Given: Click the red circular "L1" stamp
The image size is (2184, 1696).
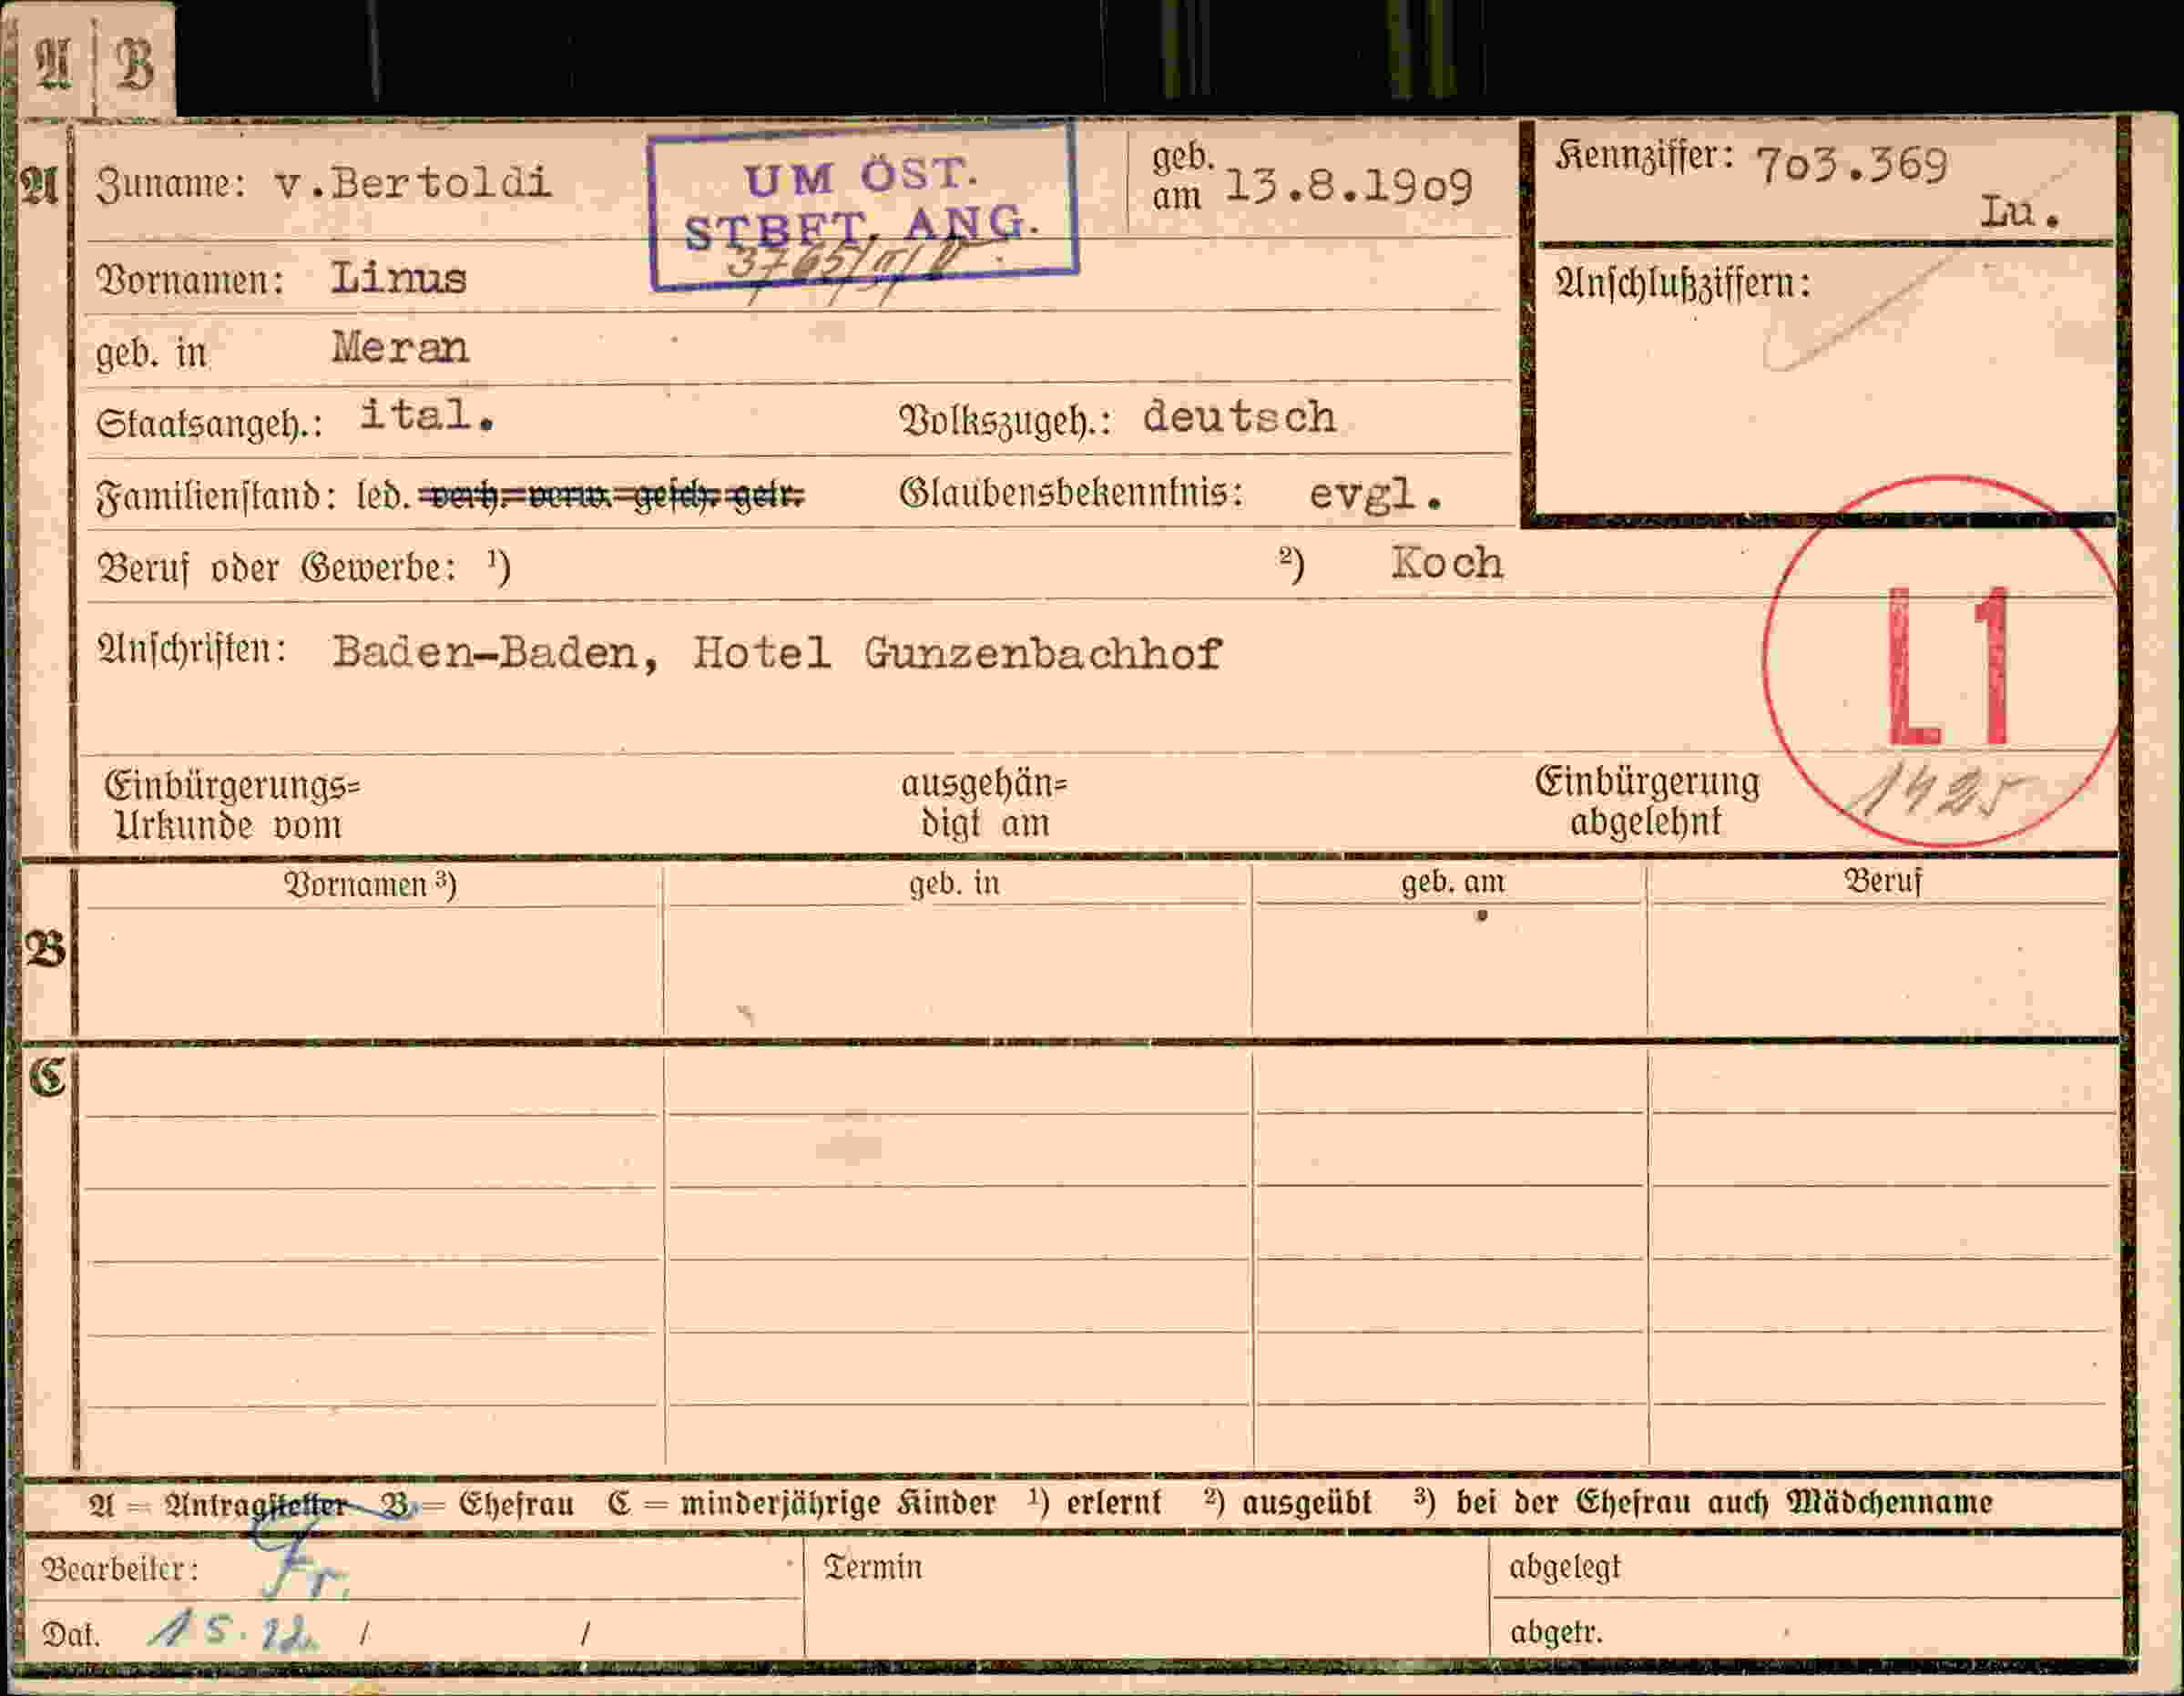Looking at the screenshot, I should pos(1943,661).
